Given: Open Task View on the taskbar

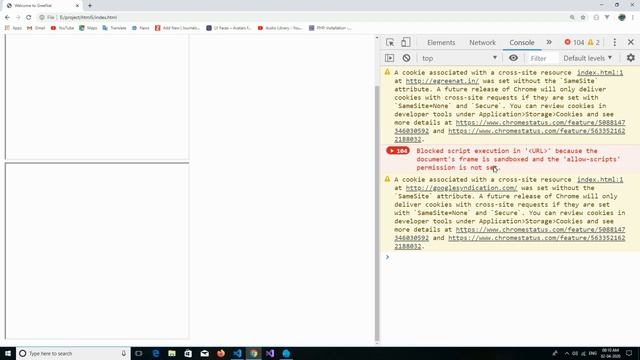Looking at the screenshot, I should 139,353.
